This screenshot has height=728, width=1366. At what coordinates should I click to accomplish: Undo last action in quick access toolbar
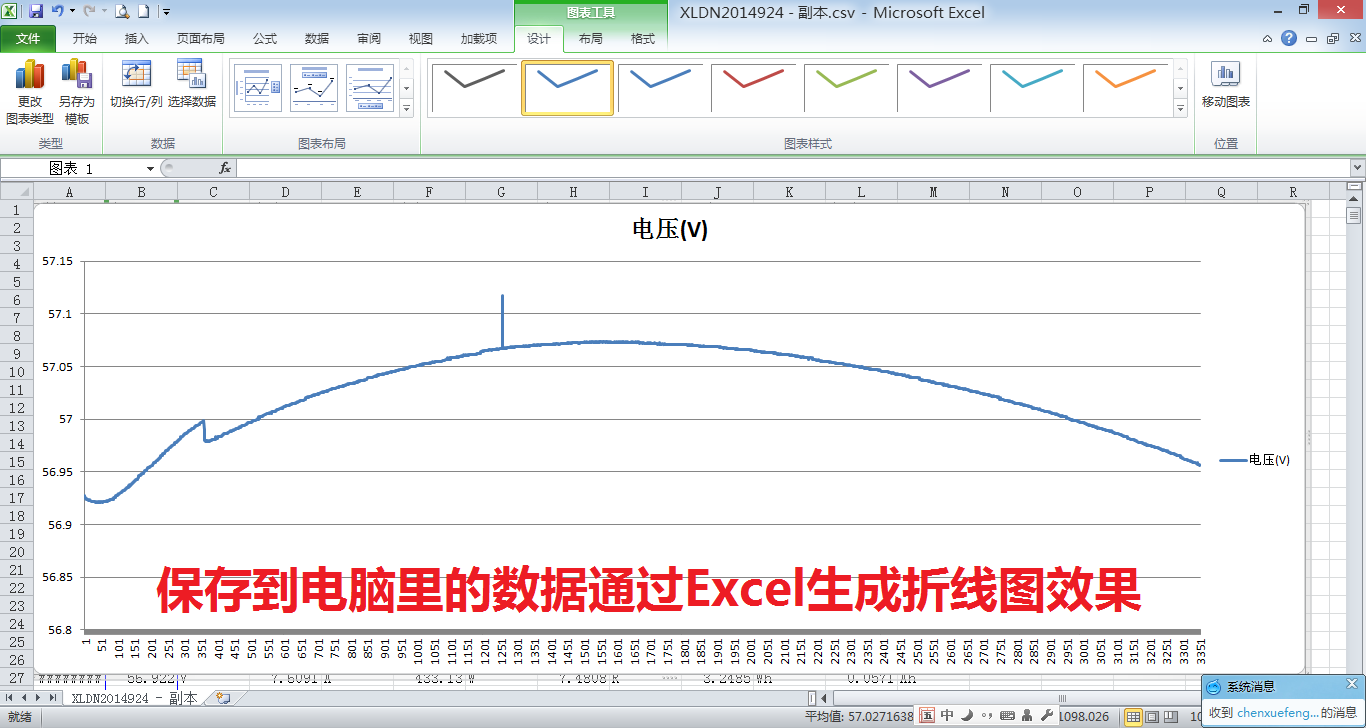point(58,12)
